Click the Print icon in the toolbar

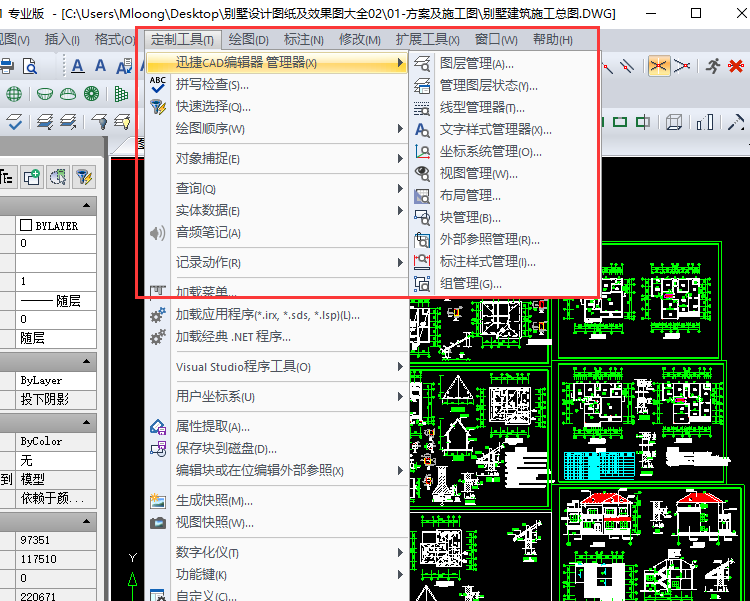(x=6, y=66)
